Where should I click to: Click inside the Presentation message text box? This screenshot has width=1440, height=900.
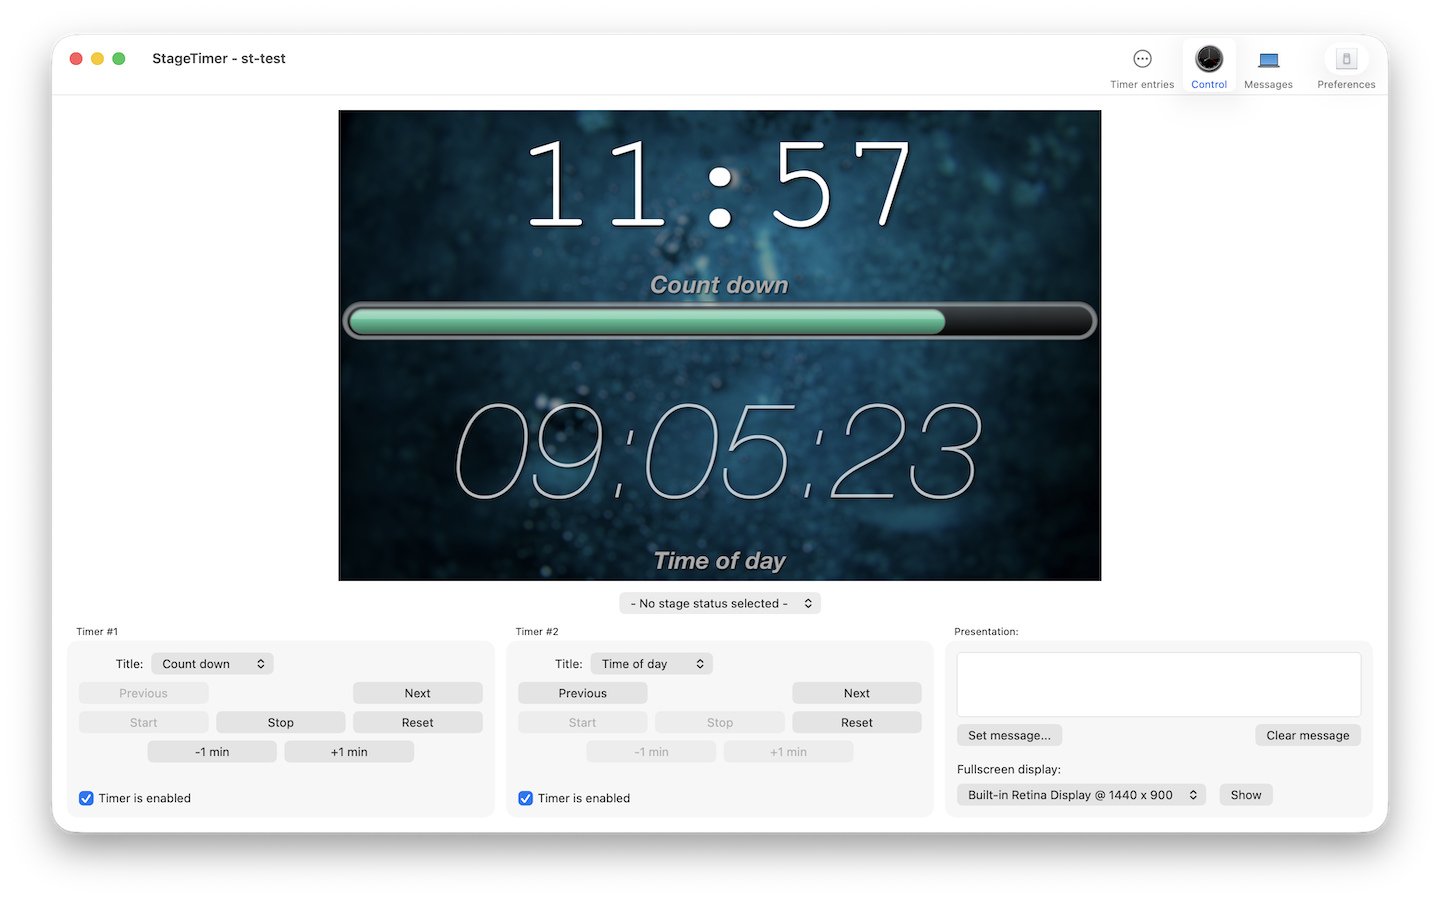[1159, 684]
